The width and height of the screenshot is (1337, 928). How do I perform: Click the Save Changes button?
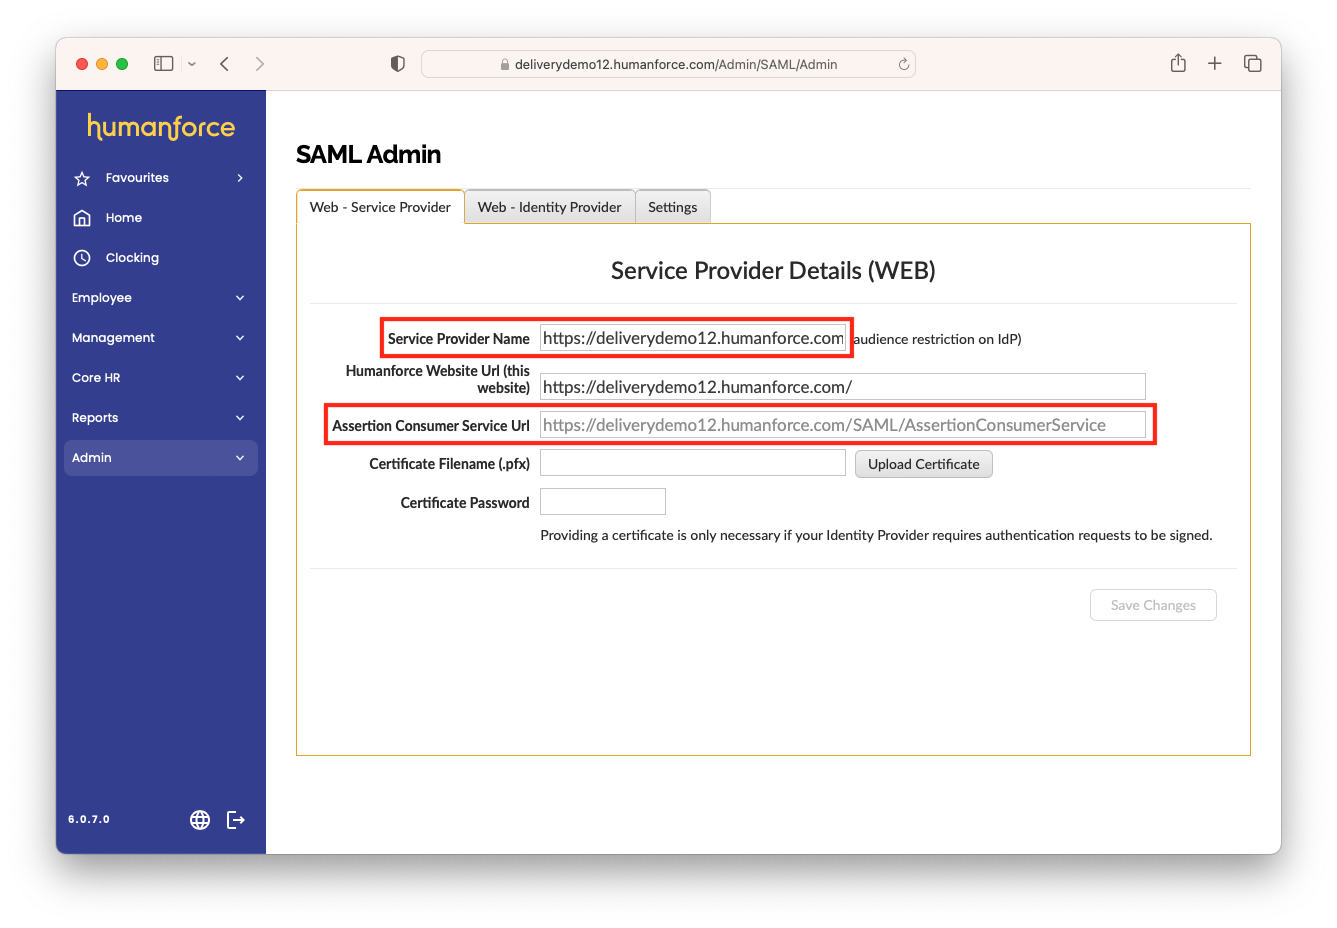point(1152,605)
